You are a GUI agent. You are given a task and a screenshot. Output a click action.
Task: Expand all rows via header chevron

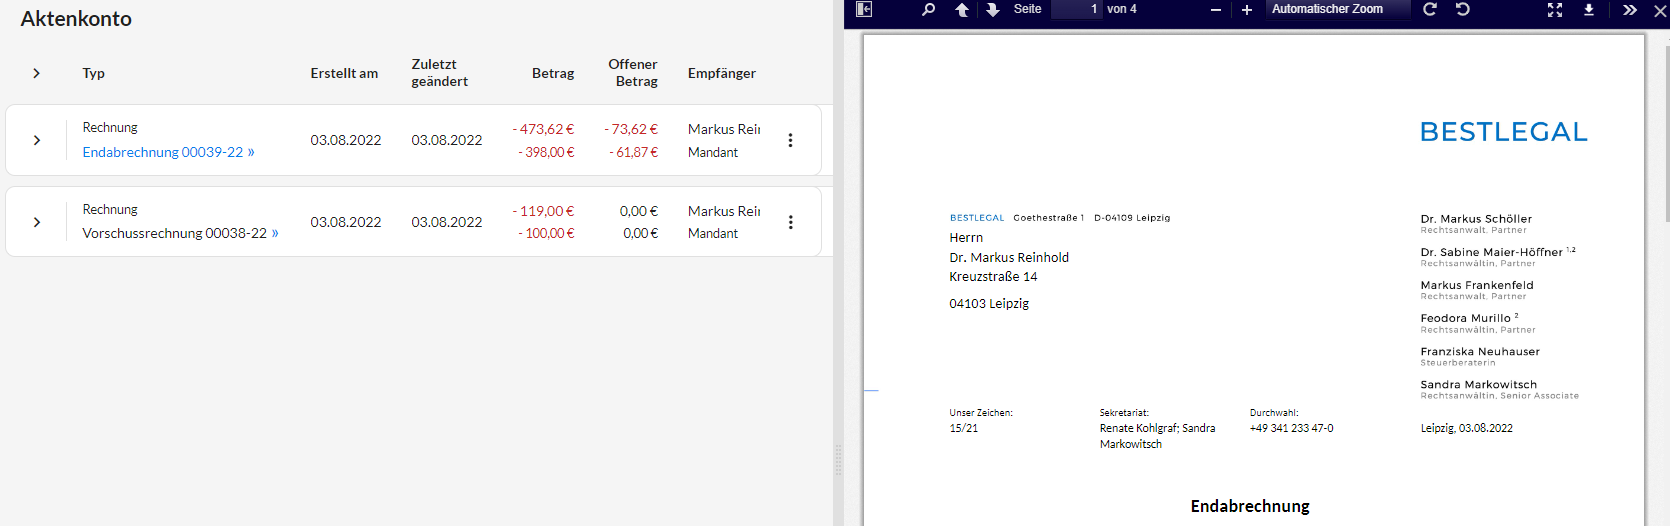coord(36,73)
